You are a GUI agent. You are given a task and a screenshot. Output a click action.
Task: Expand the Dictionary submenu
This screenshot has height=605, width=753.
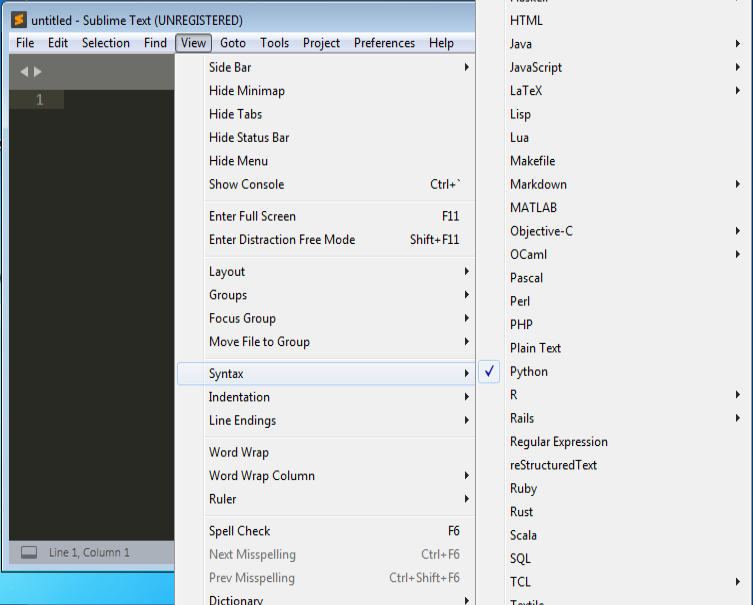326,600
